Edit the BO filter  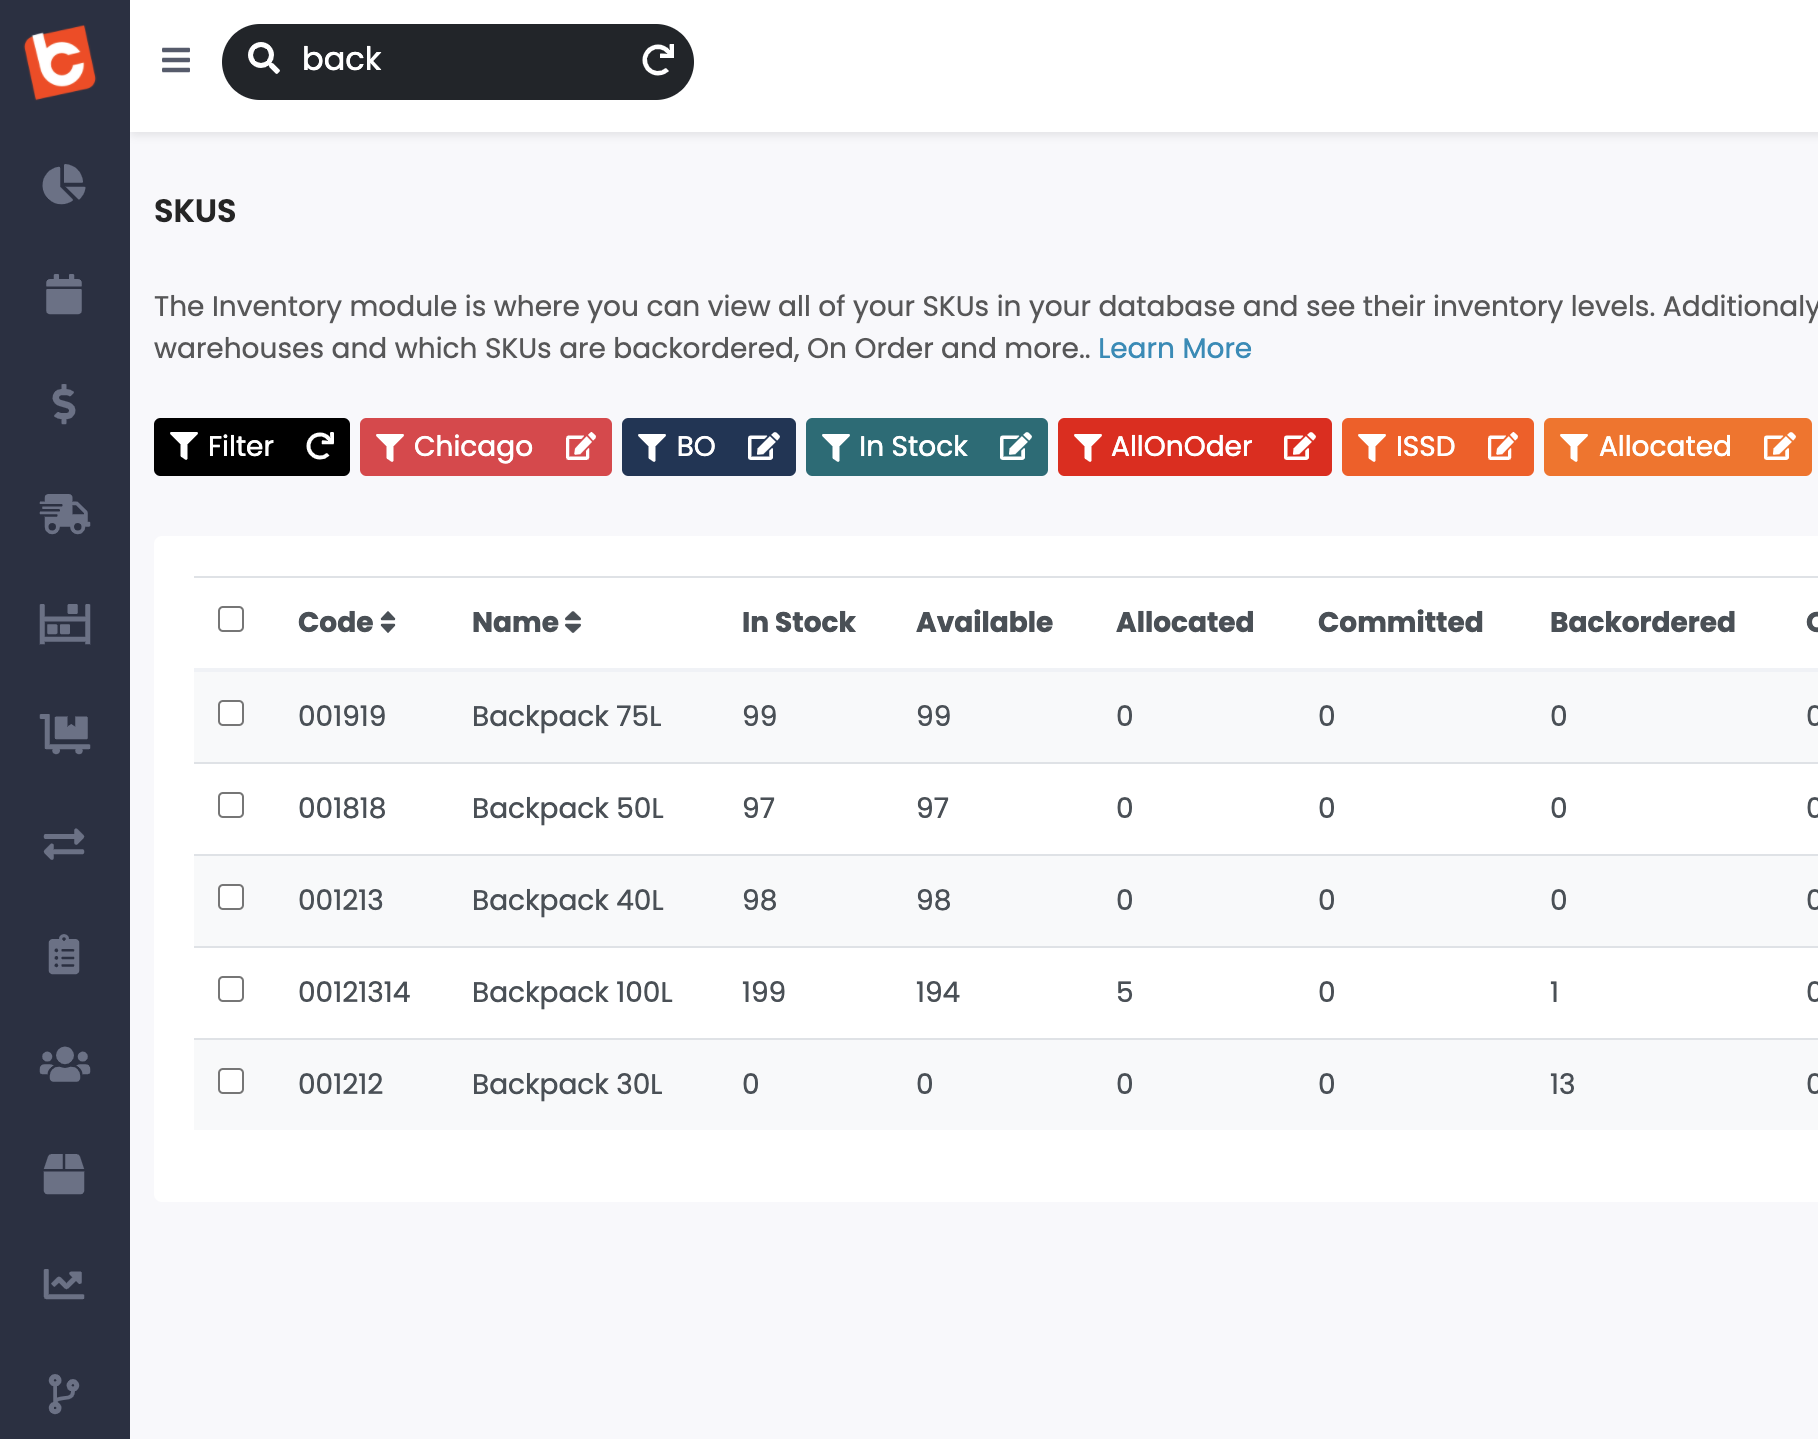[x=763, y=446]
